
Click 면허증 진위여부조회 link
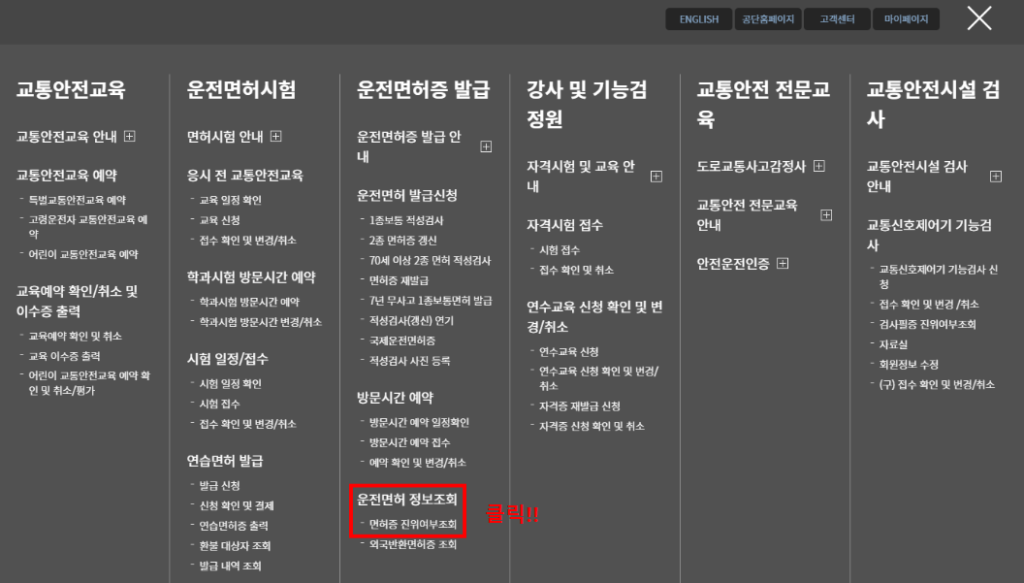point(413,524)
